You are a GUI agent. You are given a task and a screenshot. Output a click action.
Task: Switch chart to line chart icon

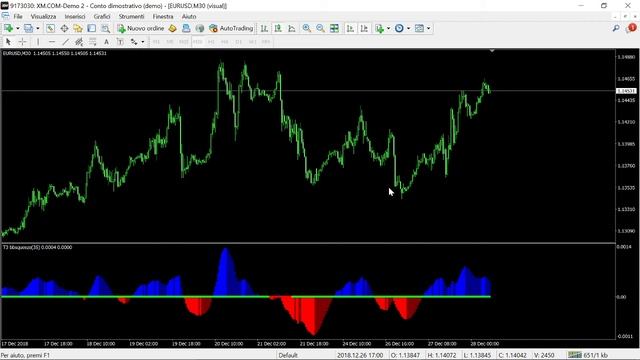[292, 28]
